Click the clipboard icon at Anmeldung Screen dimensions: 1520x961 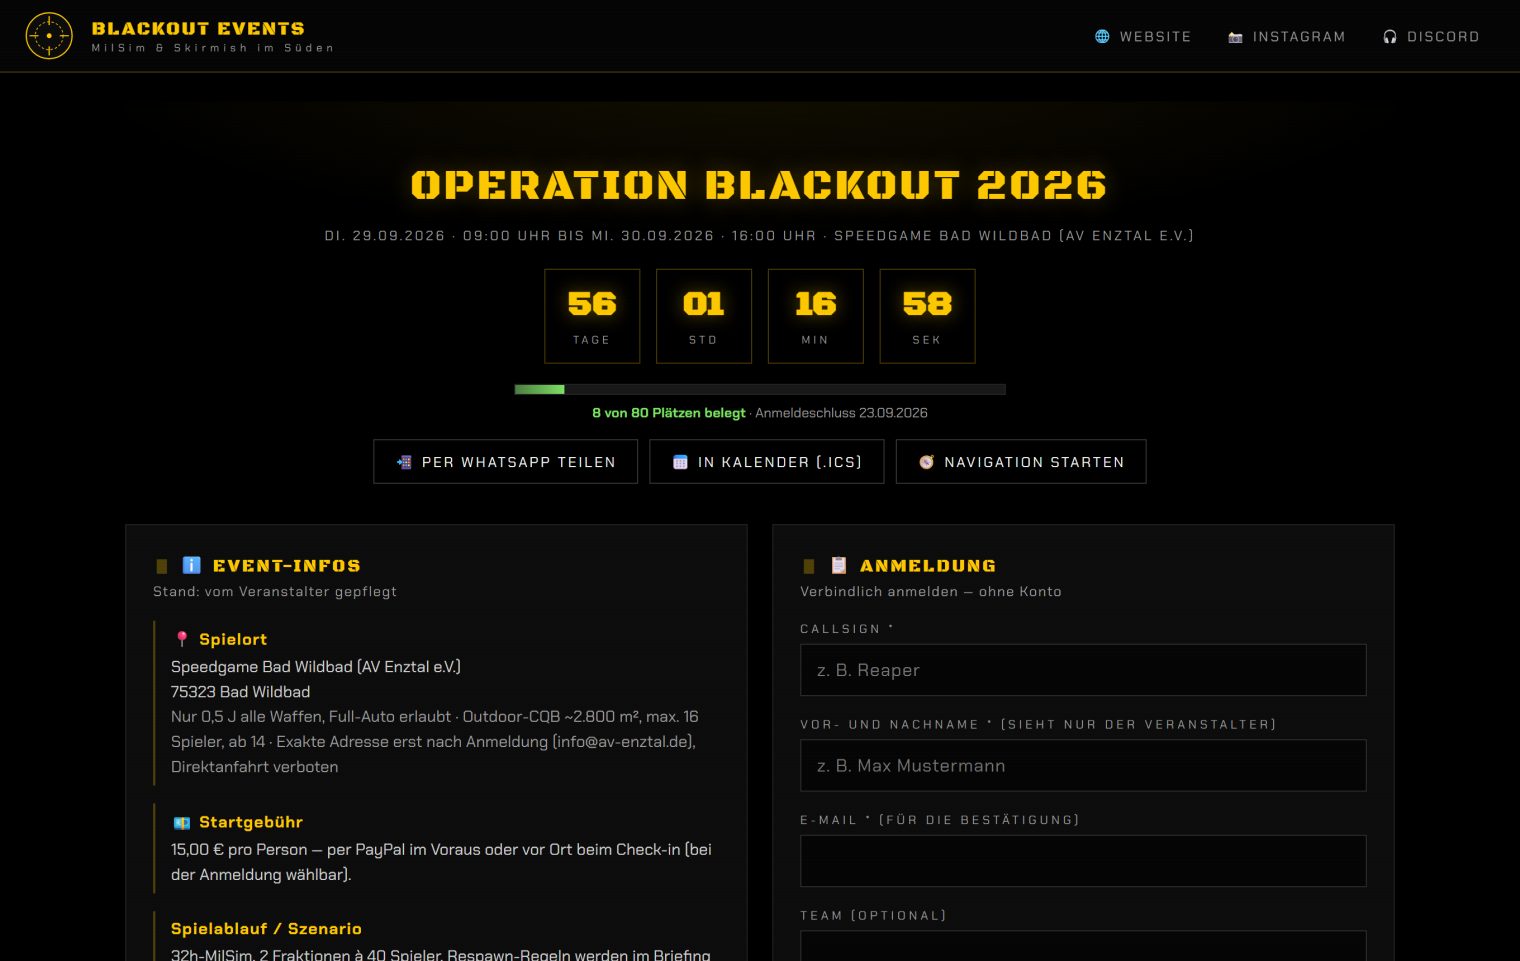pos(839,565)
